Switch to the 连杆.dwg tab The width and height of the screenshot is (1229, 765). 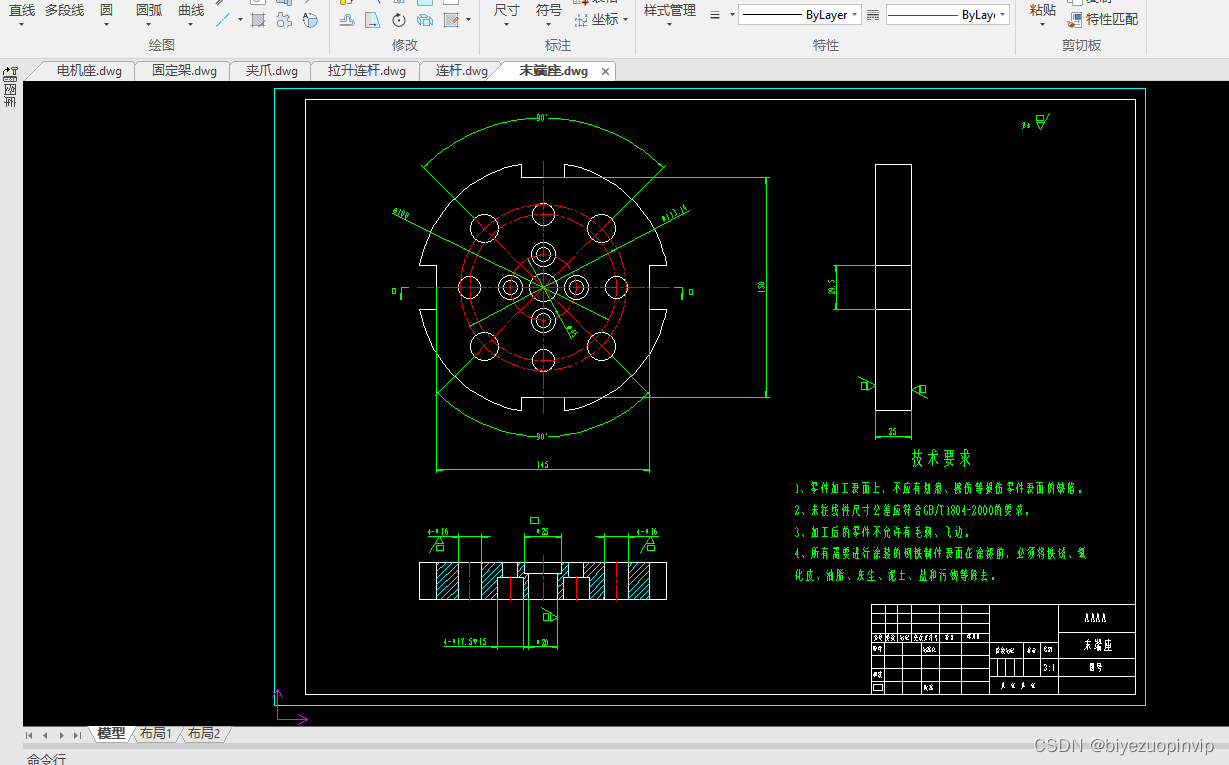point(462,71)
